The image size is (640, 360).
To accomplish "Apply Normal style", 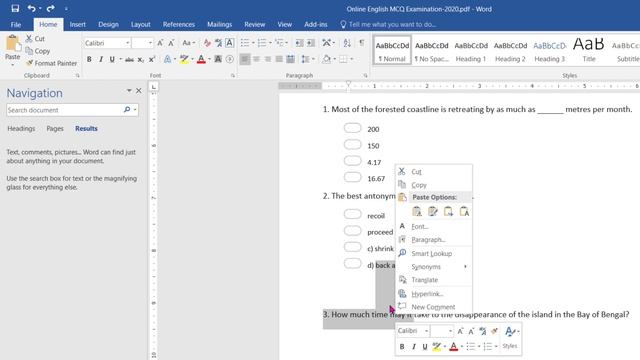I will click(x=392, y=51).
